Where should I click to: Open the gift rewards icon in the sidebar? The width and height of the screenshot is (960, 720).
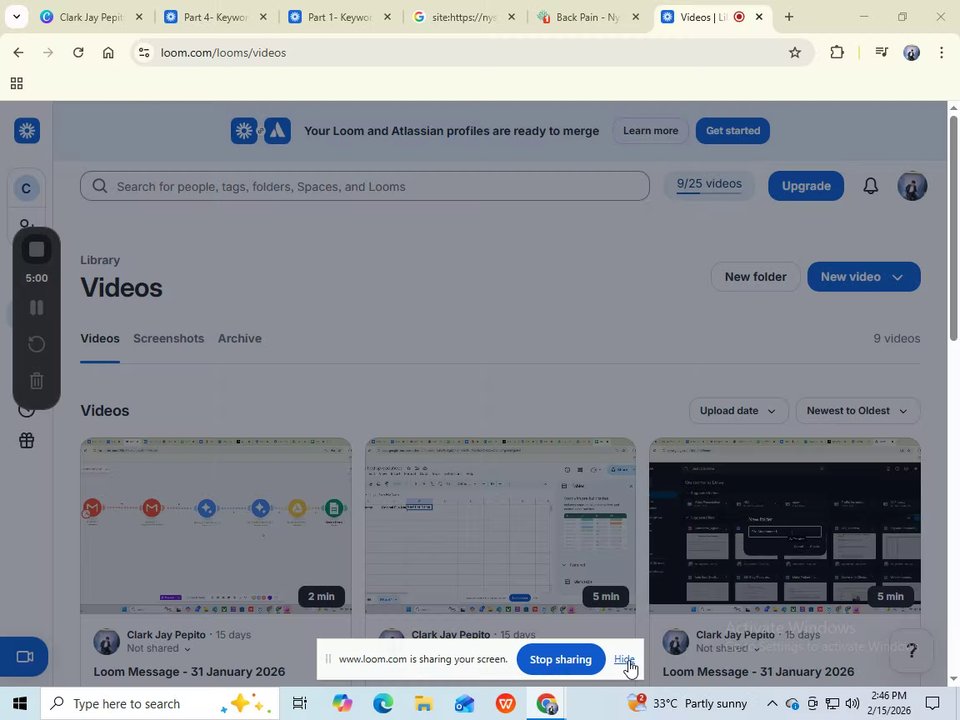click(x=26, y=441)
